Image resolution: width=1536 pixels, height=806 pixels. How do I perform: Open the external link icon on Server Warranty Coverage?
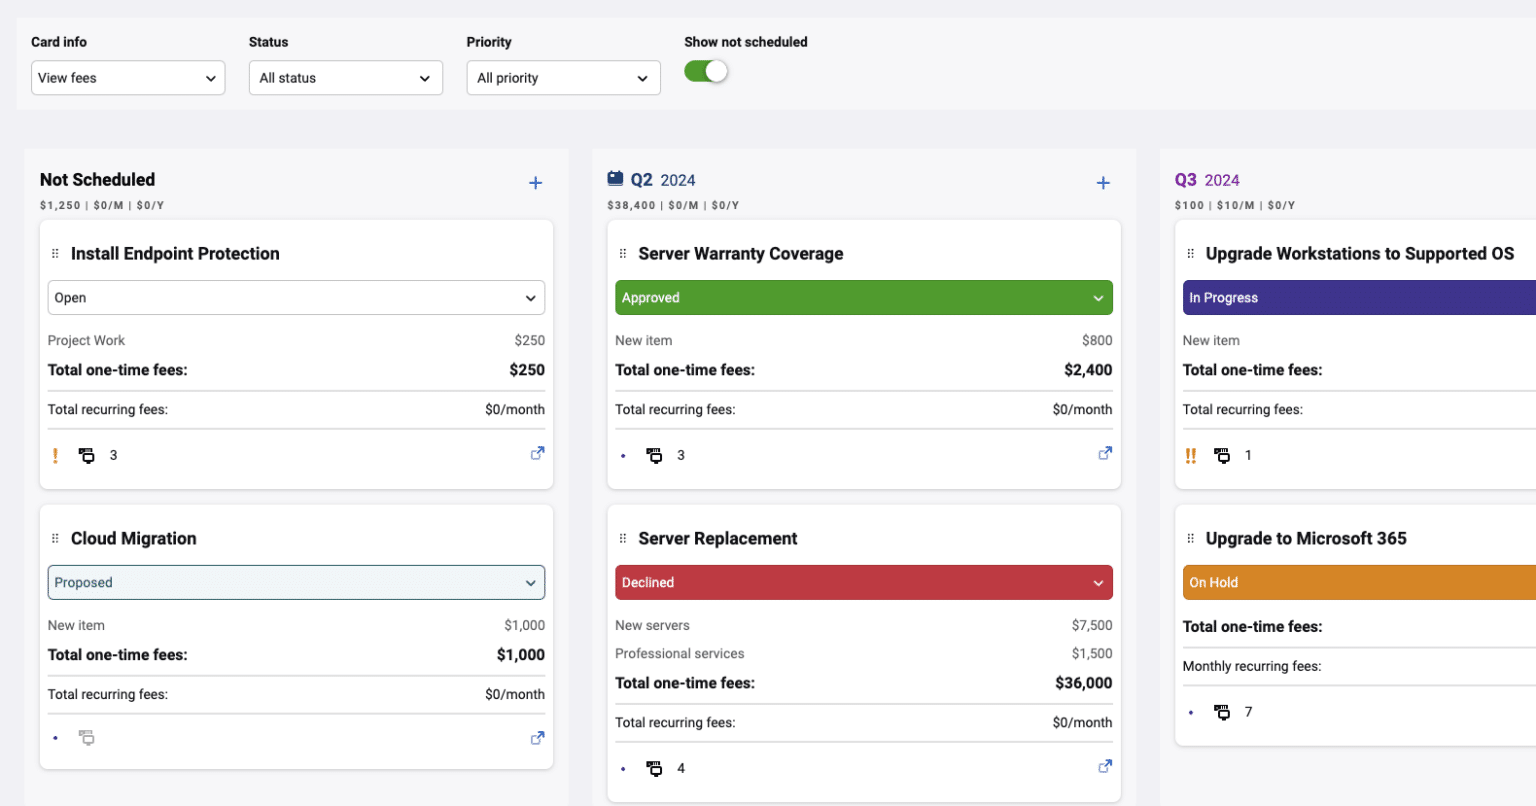[x=1104, y=453]
